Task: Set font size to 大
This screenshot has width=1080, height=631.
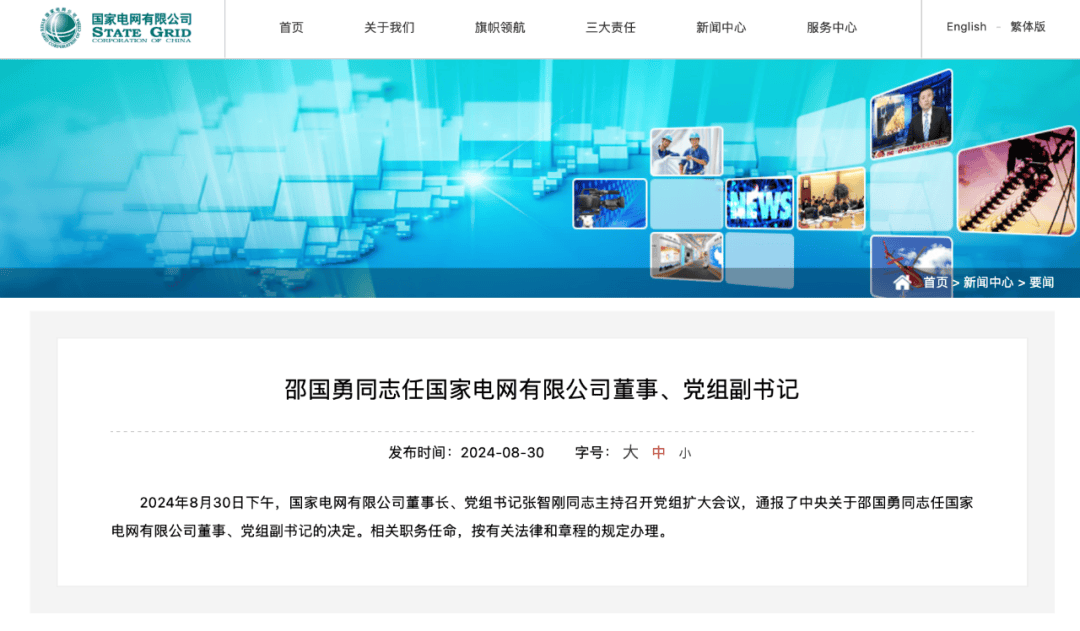Action: point(630,453)
